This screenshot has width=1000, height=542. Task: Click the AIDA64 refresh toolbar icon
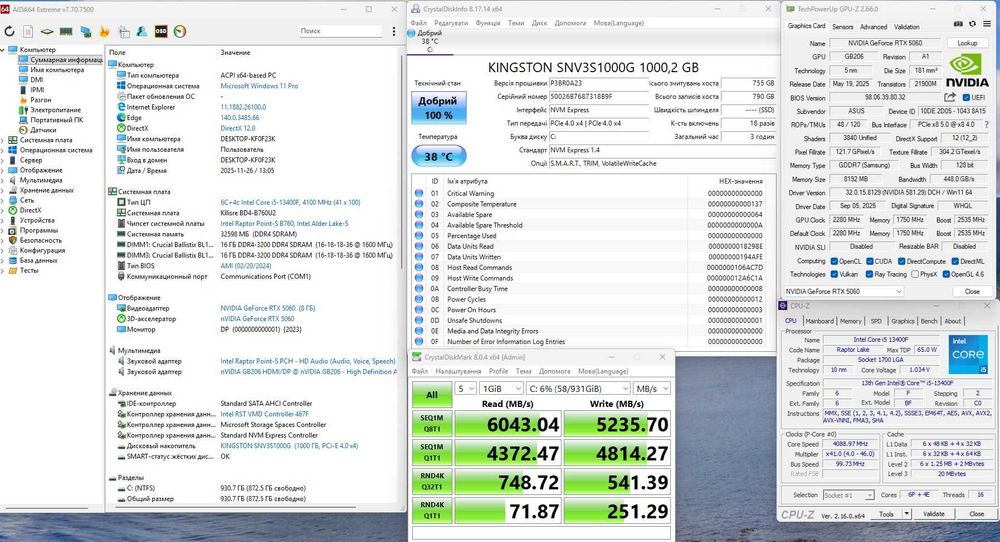(x=9, y=31)
